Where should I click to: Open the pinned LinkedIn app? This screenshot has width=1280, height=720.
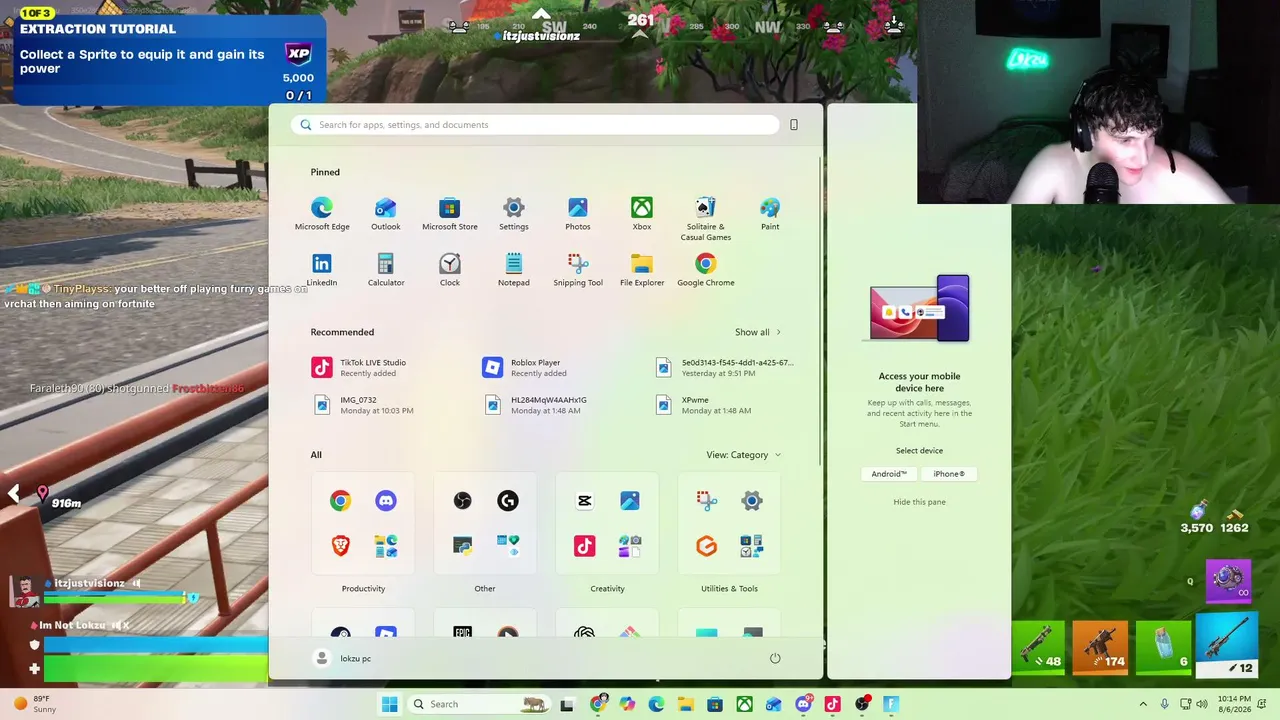pos(322,270)
